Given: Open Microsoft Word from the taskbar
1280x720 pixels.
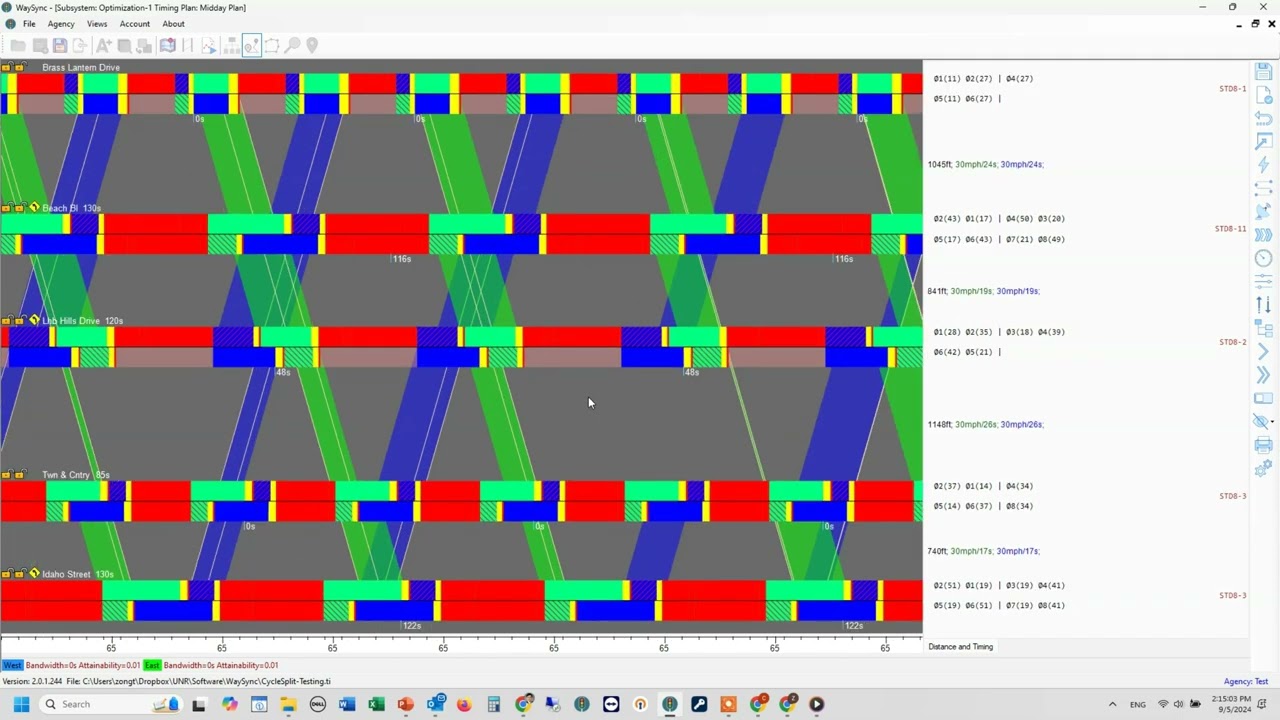Looking at the screenshot, I should [347, 704].
